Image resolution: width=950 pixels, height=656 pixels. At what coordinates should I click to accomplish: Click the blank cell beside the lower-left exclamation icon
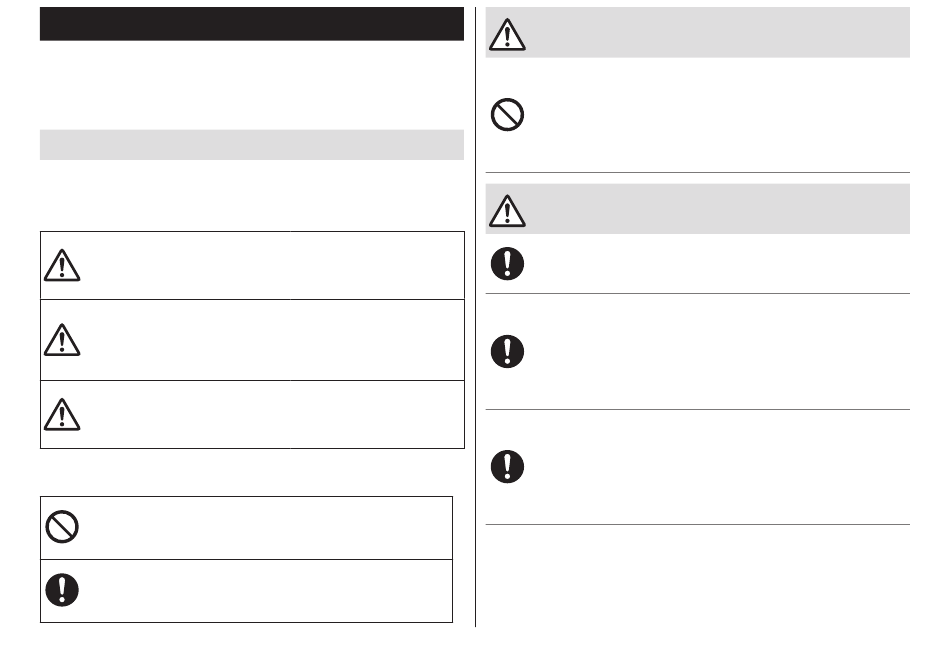point(267,591)
